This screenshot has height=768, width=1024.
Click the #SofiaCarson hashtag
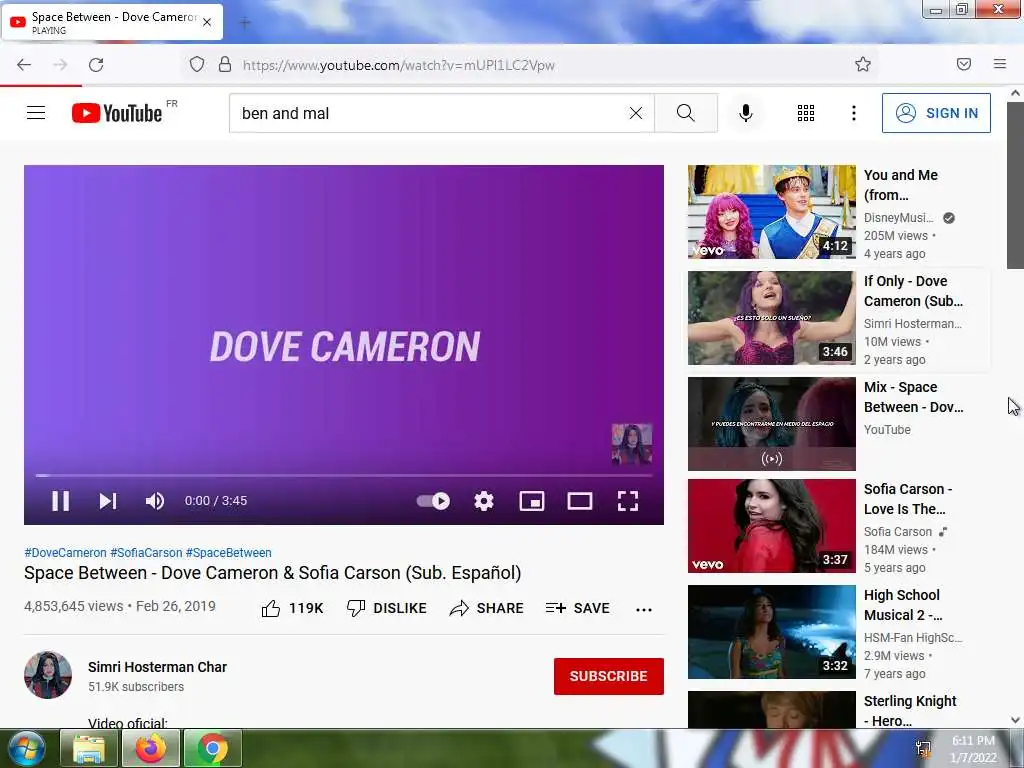click(146, 552)
